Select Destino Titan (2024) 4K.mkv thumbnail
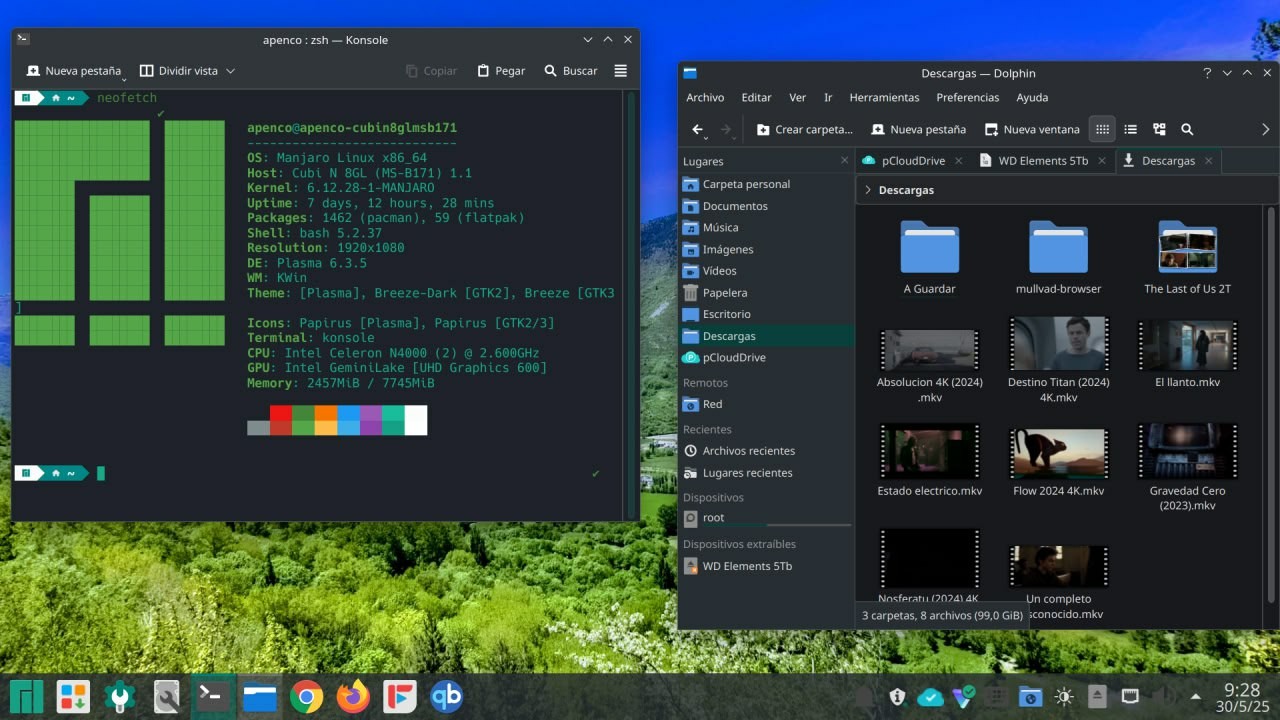 click(x=1058, y=344)
